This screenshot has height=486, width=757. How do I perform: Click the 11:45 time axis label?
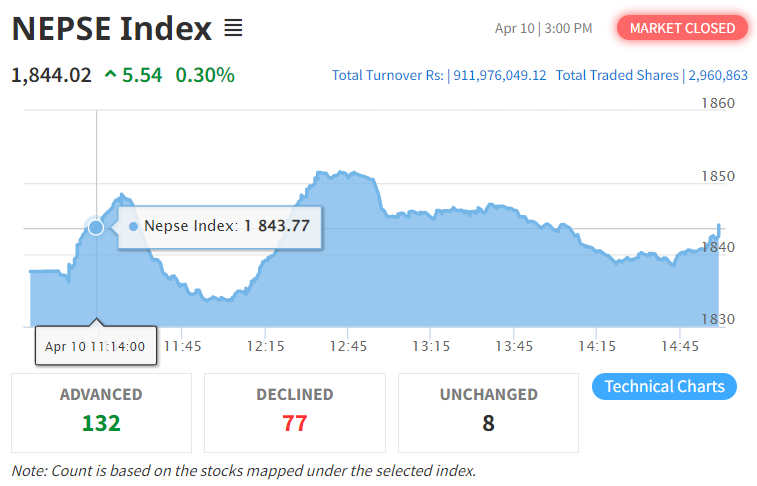(x=182, y=346)
